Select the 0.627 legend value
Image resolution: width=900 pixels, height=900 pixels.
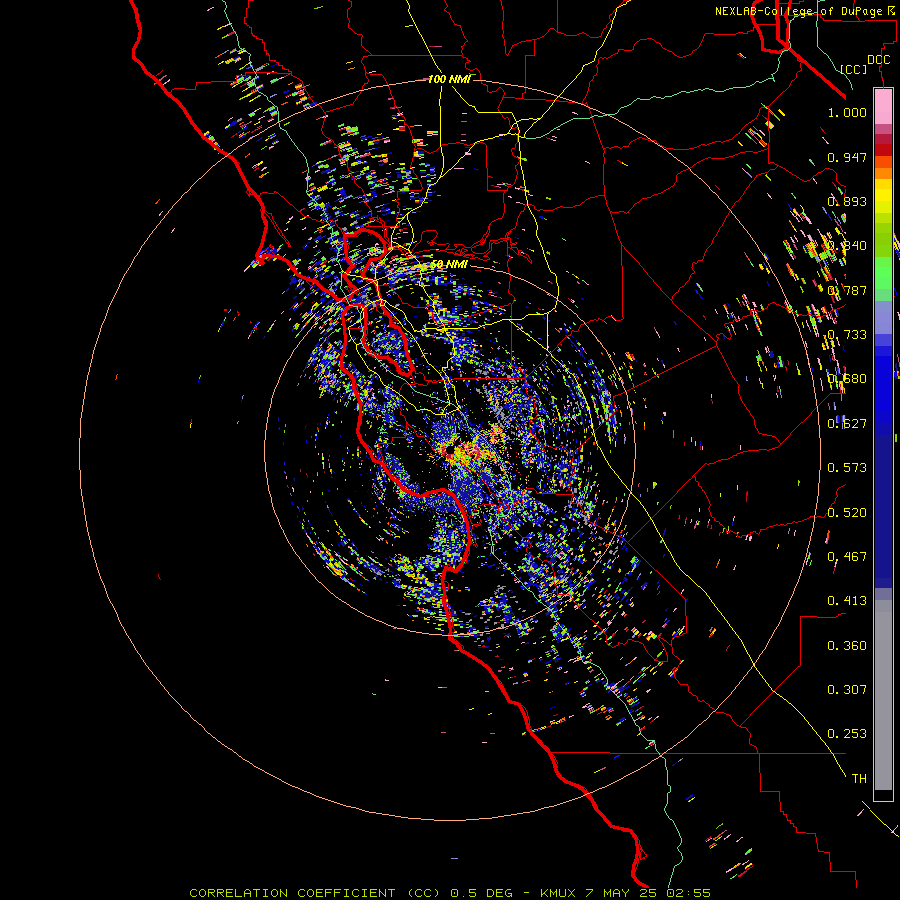(847, 424)
